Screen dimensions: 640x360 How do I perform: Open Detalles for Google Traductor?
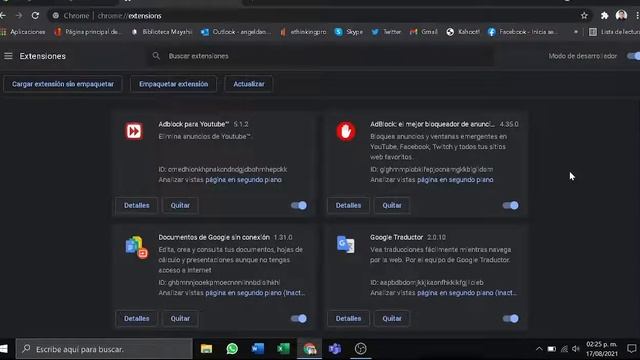tap(348, 318)
